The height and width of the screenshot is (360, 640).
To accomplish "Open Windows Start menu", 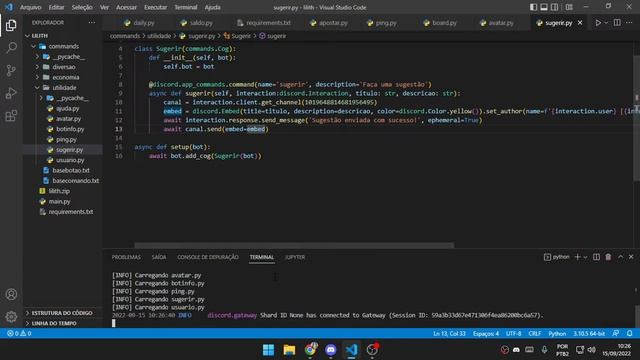I will [269, 350].
